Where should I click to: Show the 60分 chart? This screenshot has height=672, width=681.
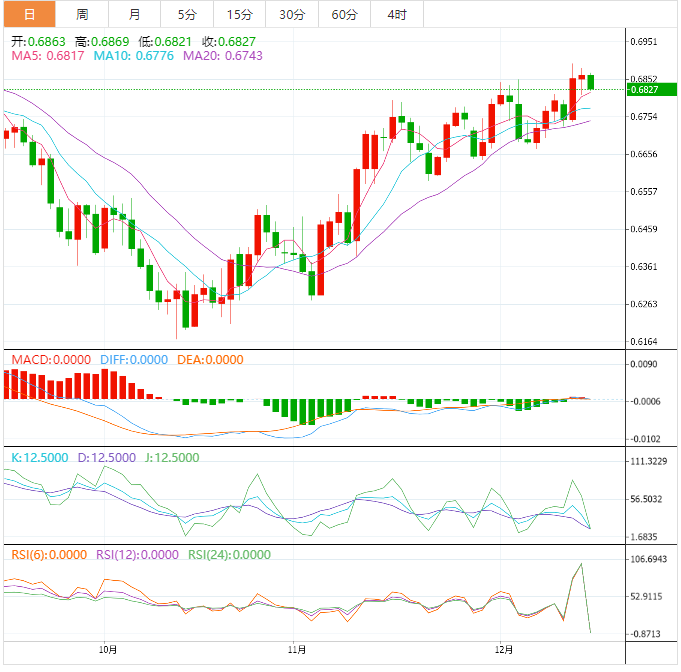(x=344, y=14)
